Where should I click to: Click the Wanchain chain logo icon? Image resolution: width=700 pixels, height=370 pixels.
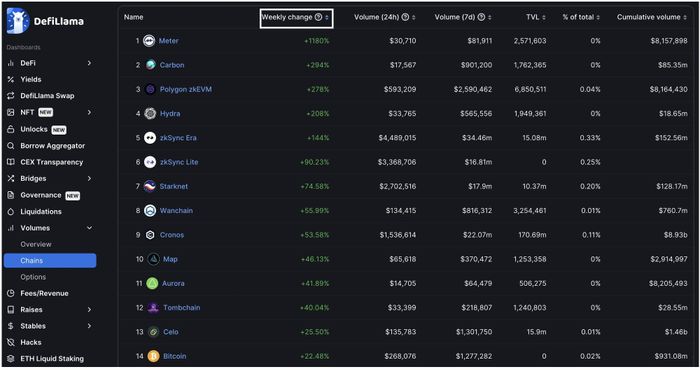click(150, 211)
